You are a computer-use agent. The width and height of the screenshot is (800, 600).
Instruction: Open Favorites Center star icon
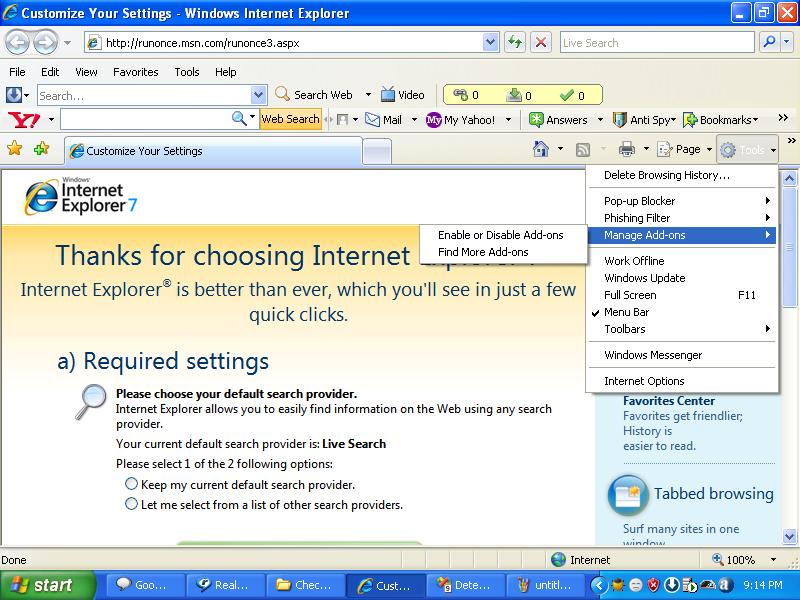click(15, 149)
